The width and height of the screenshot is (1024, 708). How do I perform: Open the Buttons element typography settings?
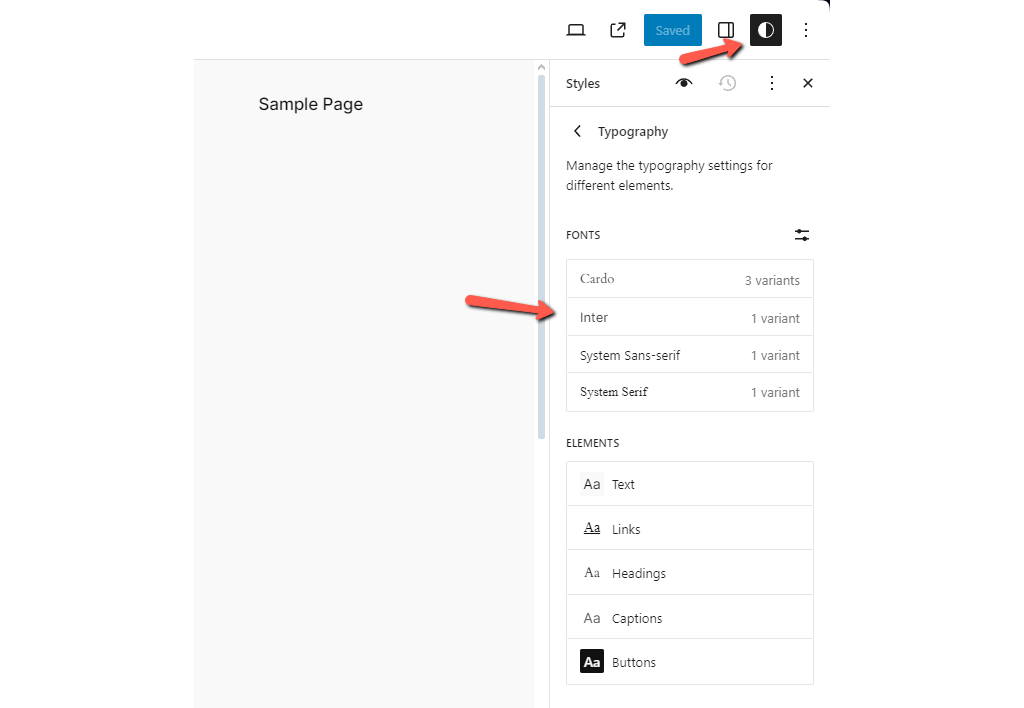(690, 662)
